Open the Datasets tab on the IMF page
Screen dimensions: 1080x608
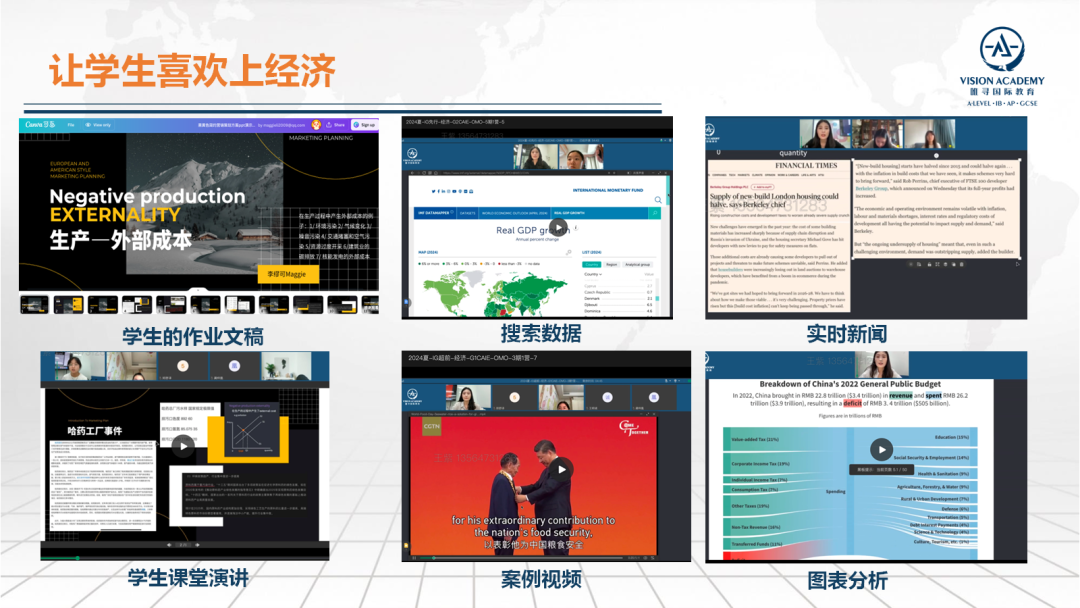coord(468,213)
